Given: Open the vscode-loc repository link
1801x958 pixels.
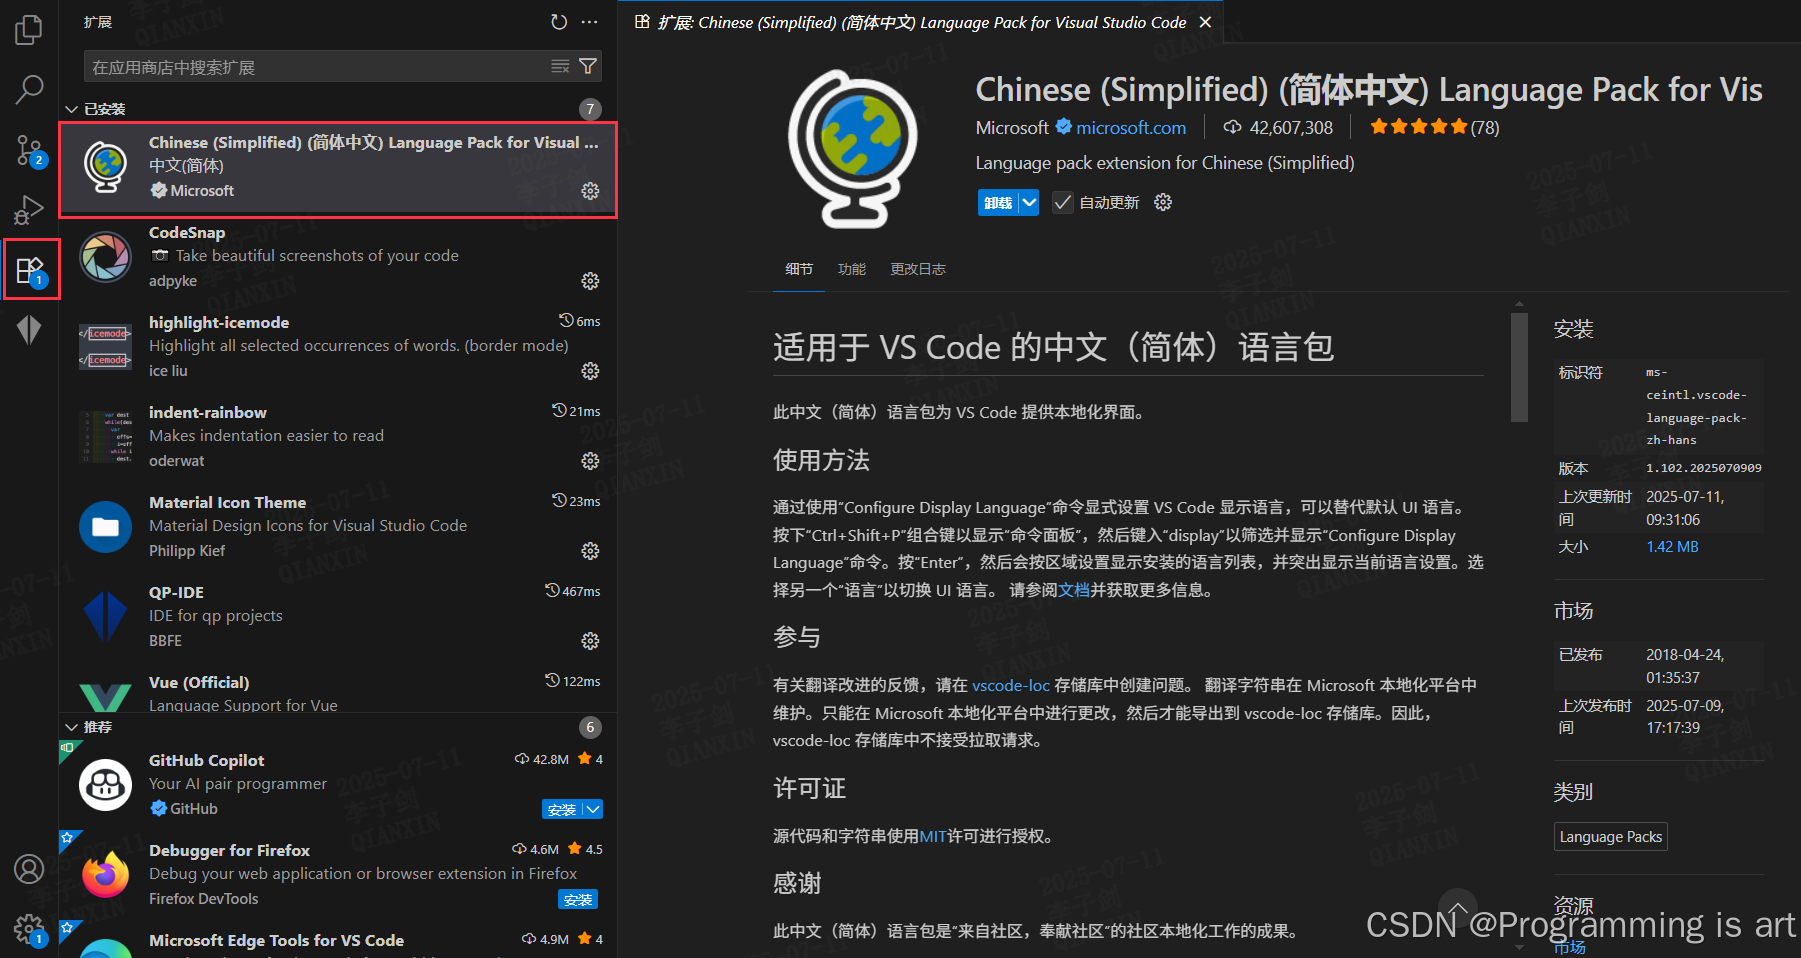Looking at the screenshot, I should (x=1011, y=685).
